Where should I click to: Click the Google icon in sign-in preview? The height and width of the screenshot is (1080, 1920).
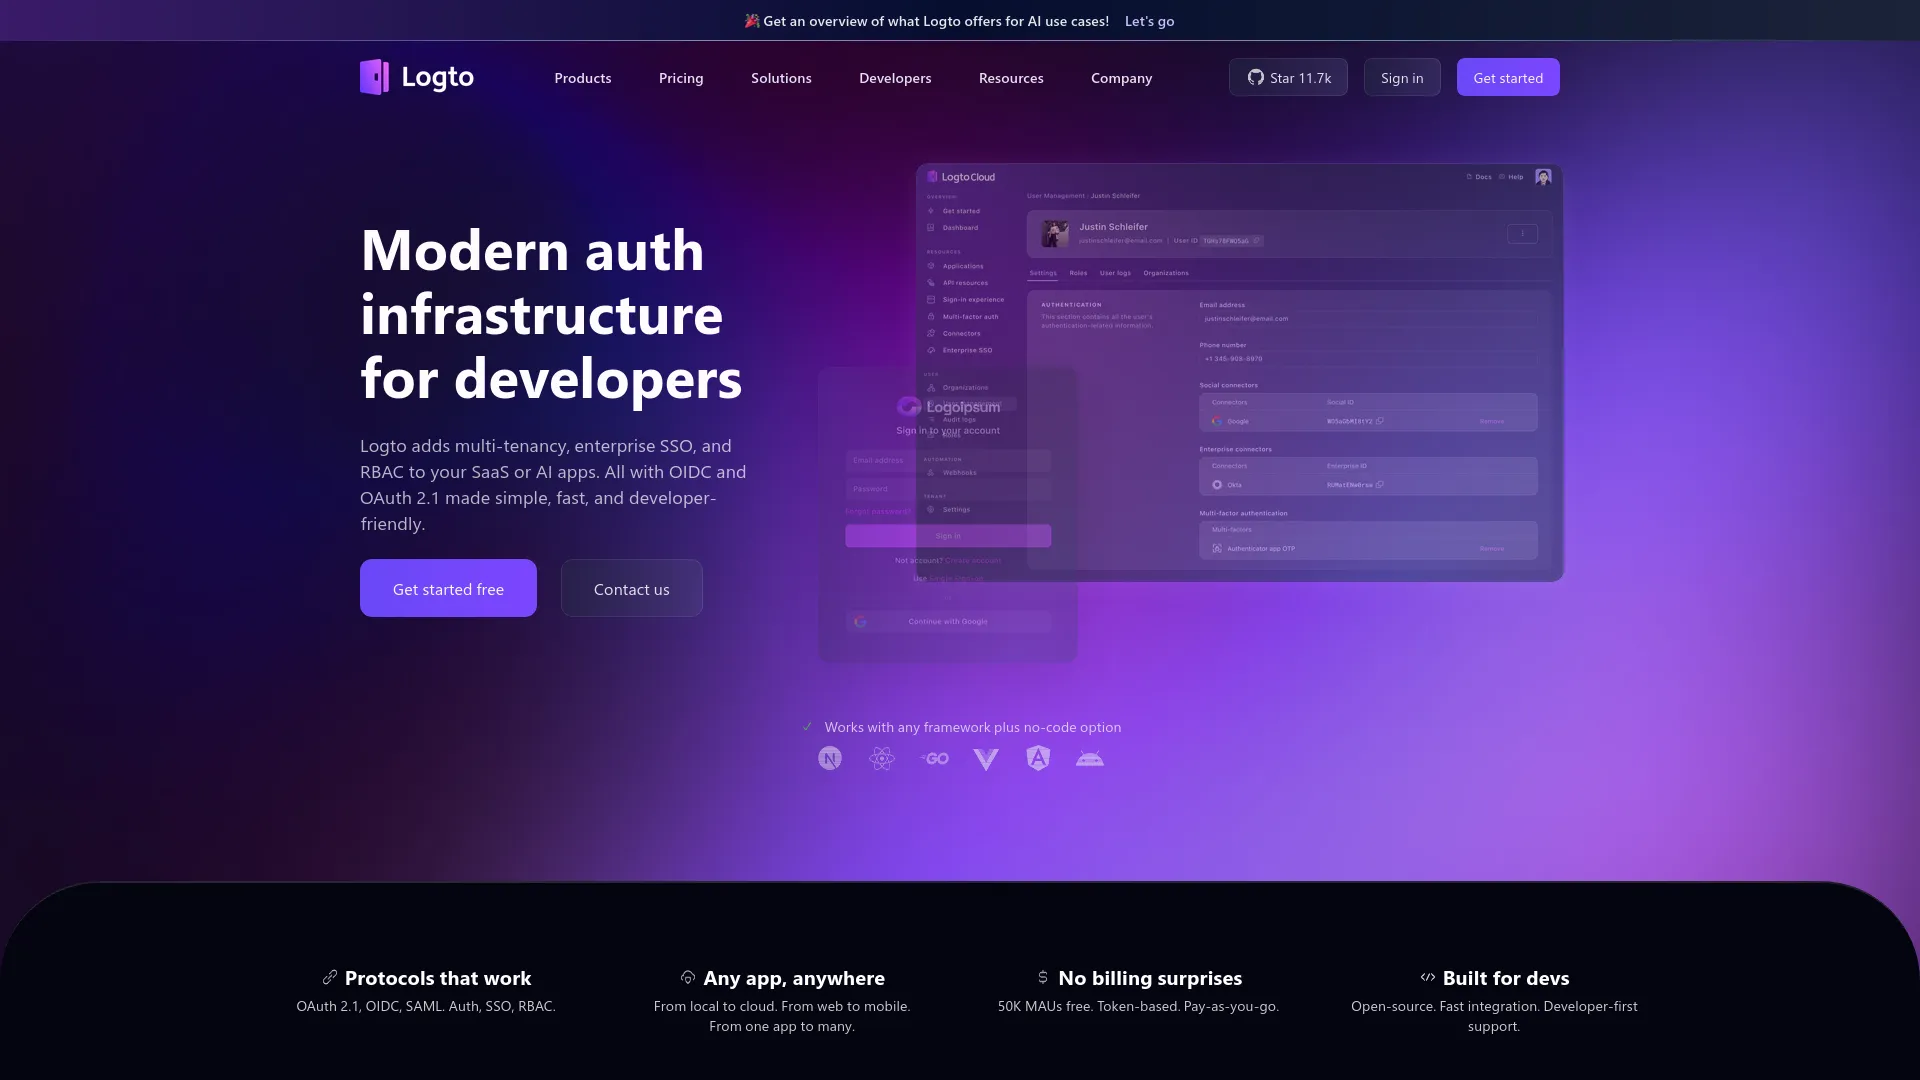coord(860,621)
